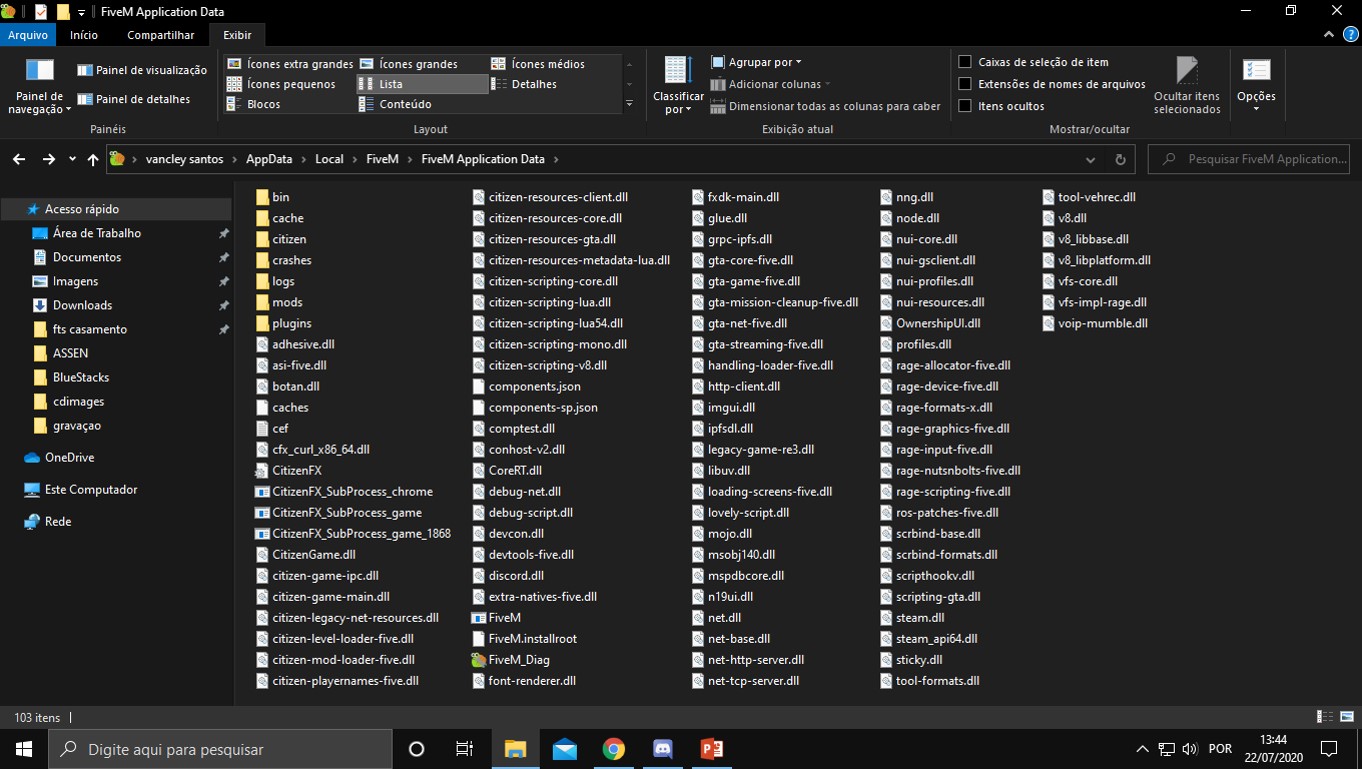
Task: Open the clock and date display
Action: [1273, 749]
